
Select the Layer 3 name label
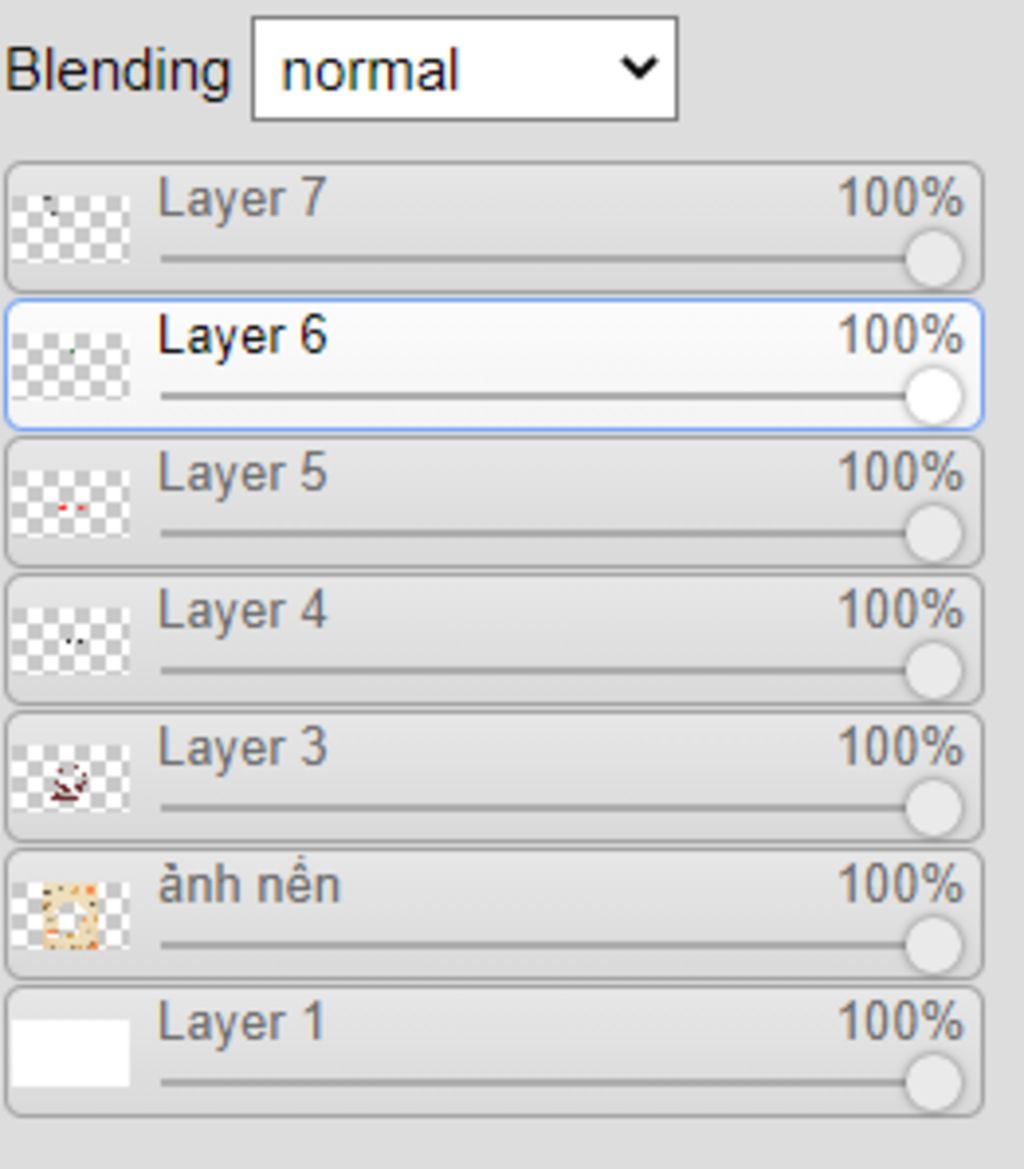point(242,748)
